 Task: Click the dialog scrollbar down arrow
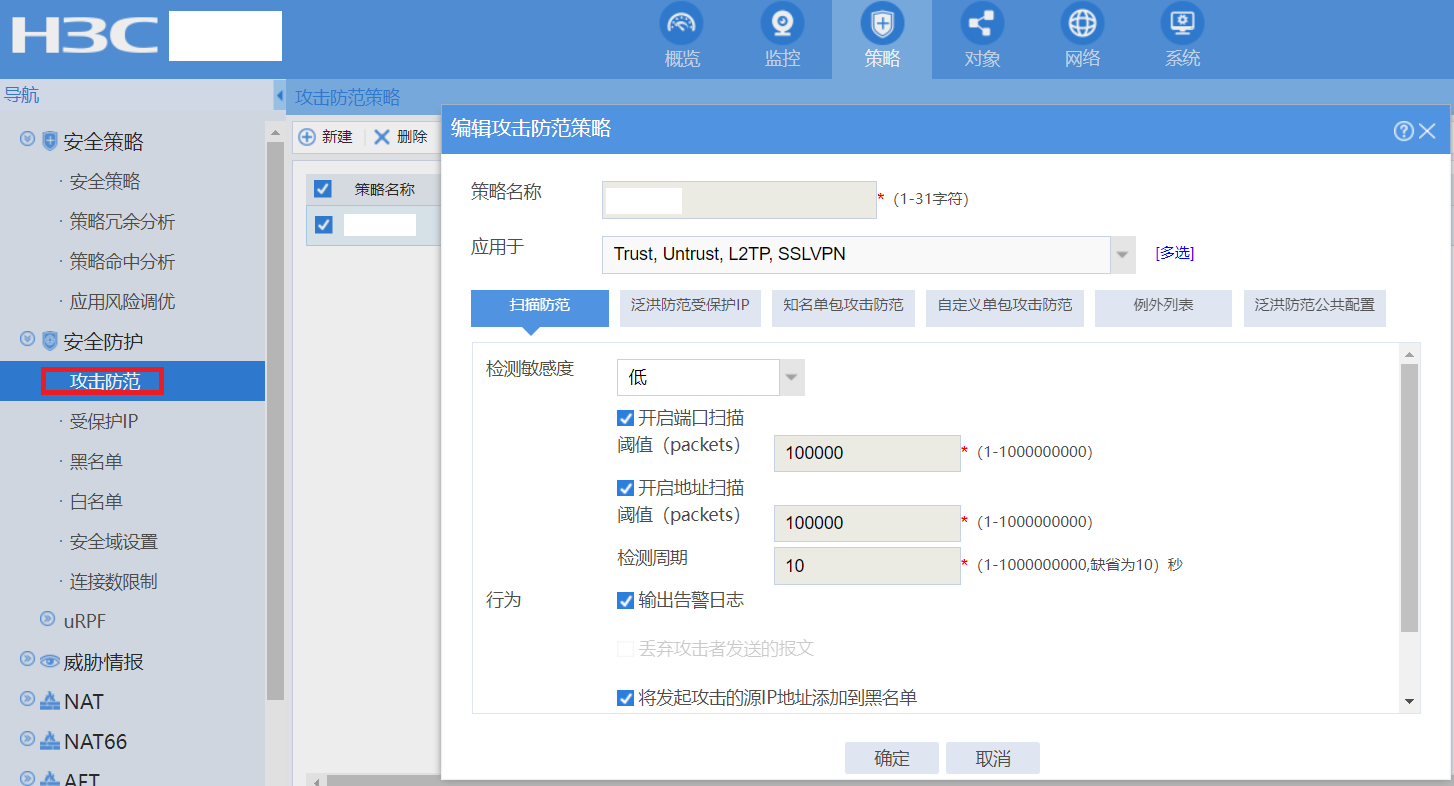pyautogui.click(x=1410, y=702)
